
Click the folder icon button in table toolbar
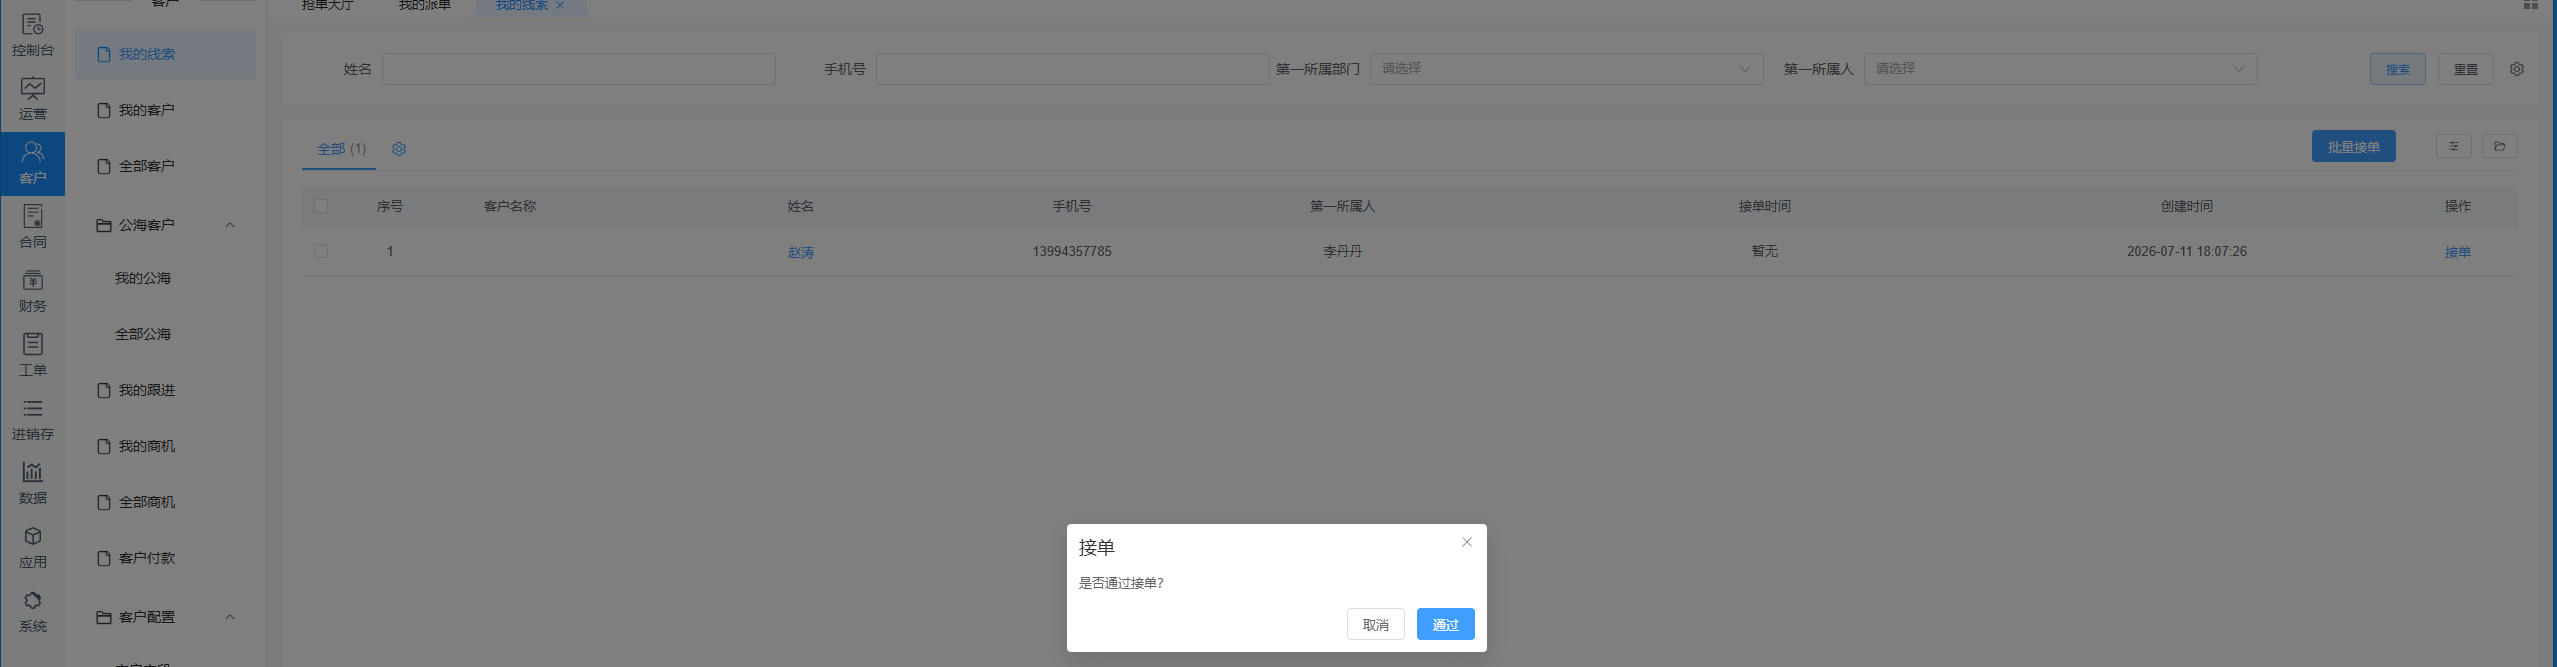tap(2499, 147)
